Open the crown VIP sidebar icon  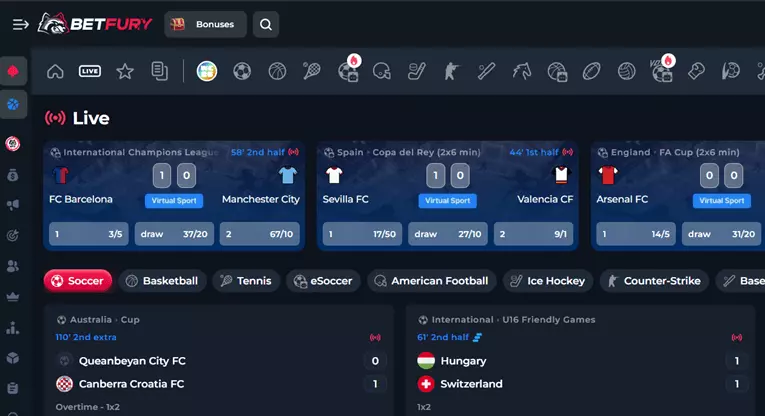pyautogui.click(x=13, y=297)
